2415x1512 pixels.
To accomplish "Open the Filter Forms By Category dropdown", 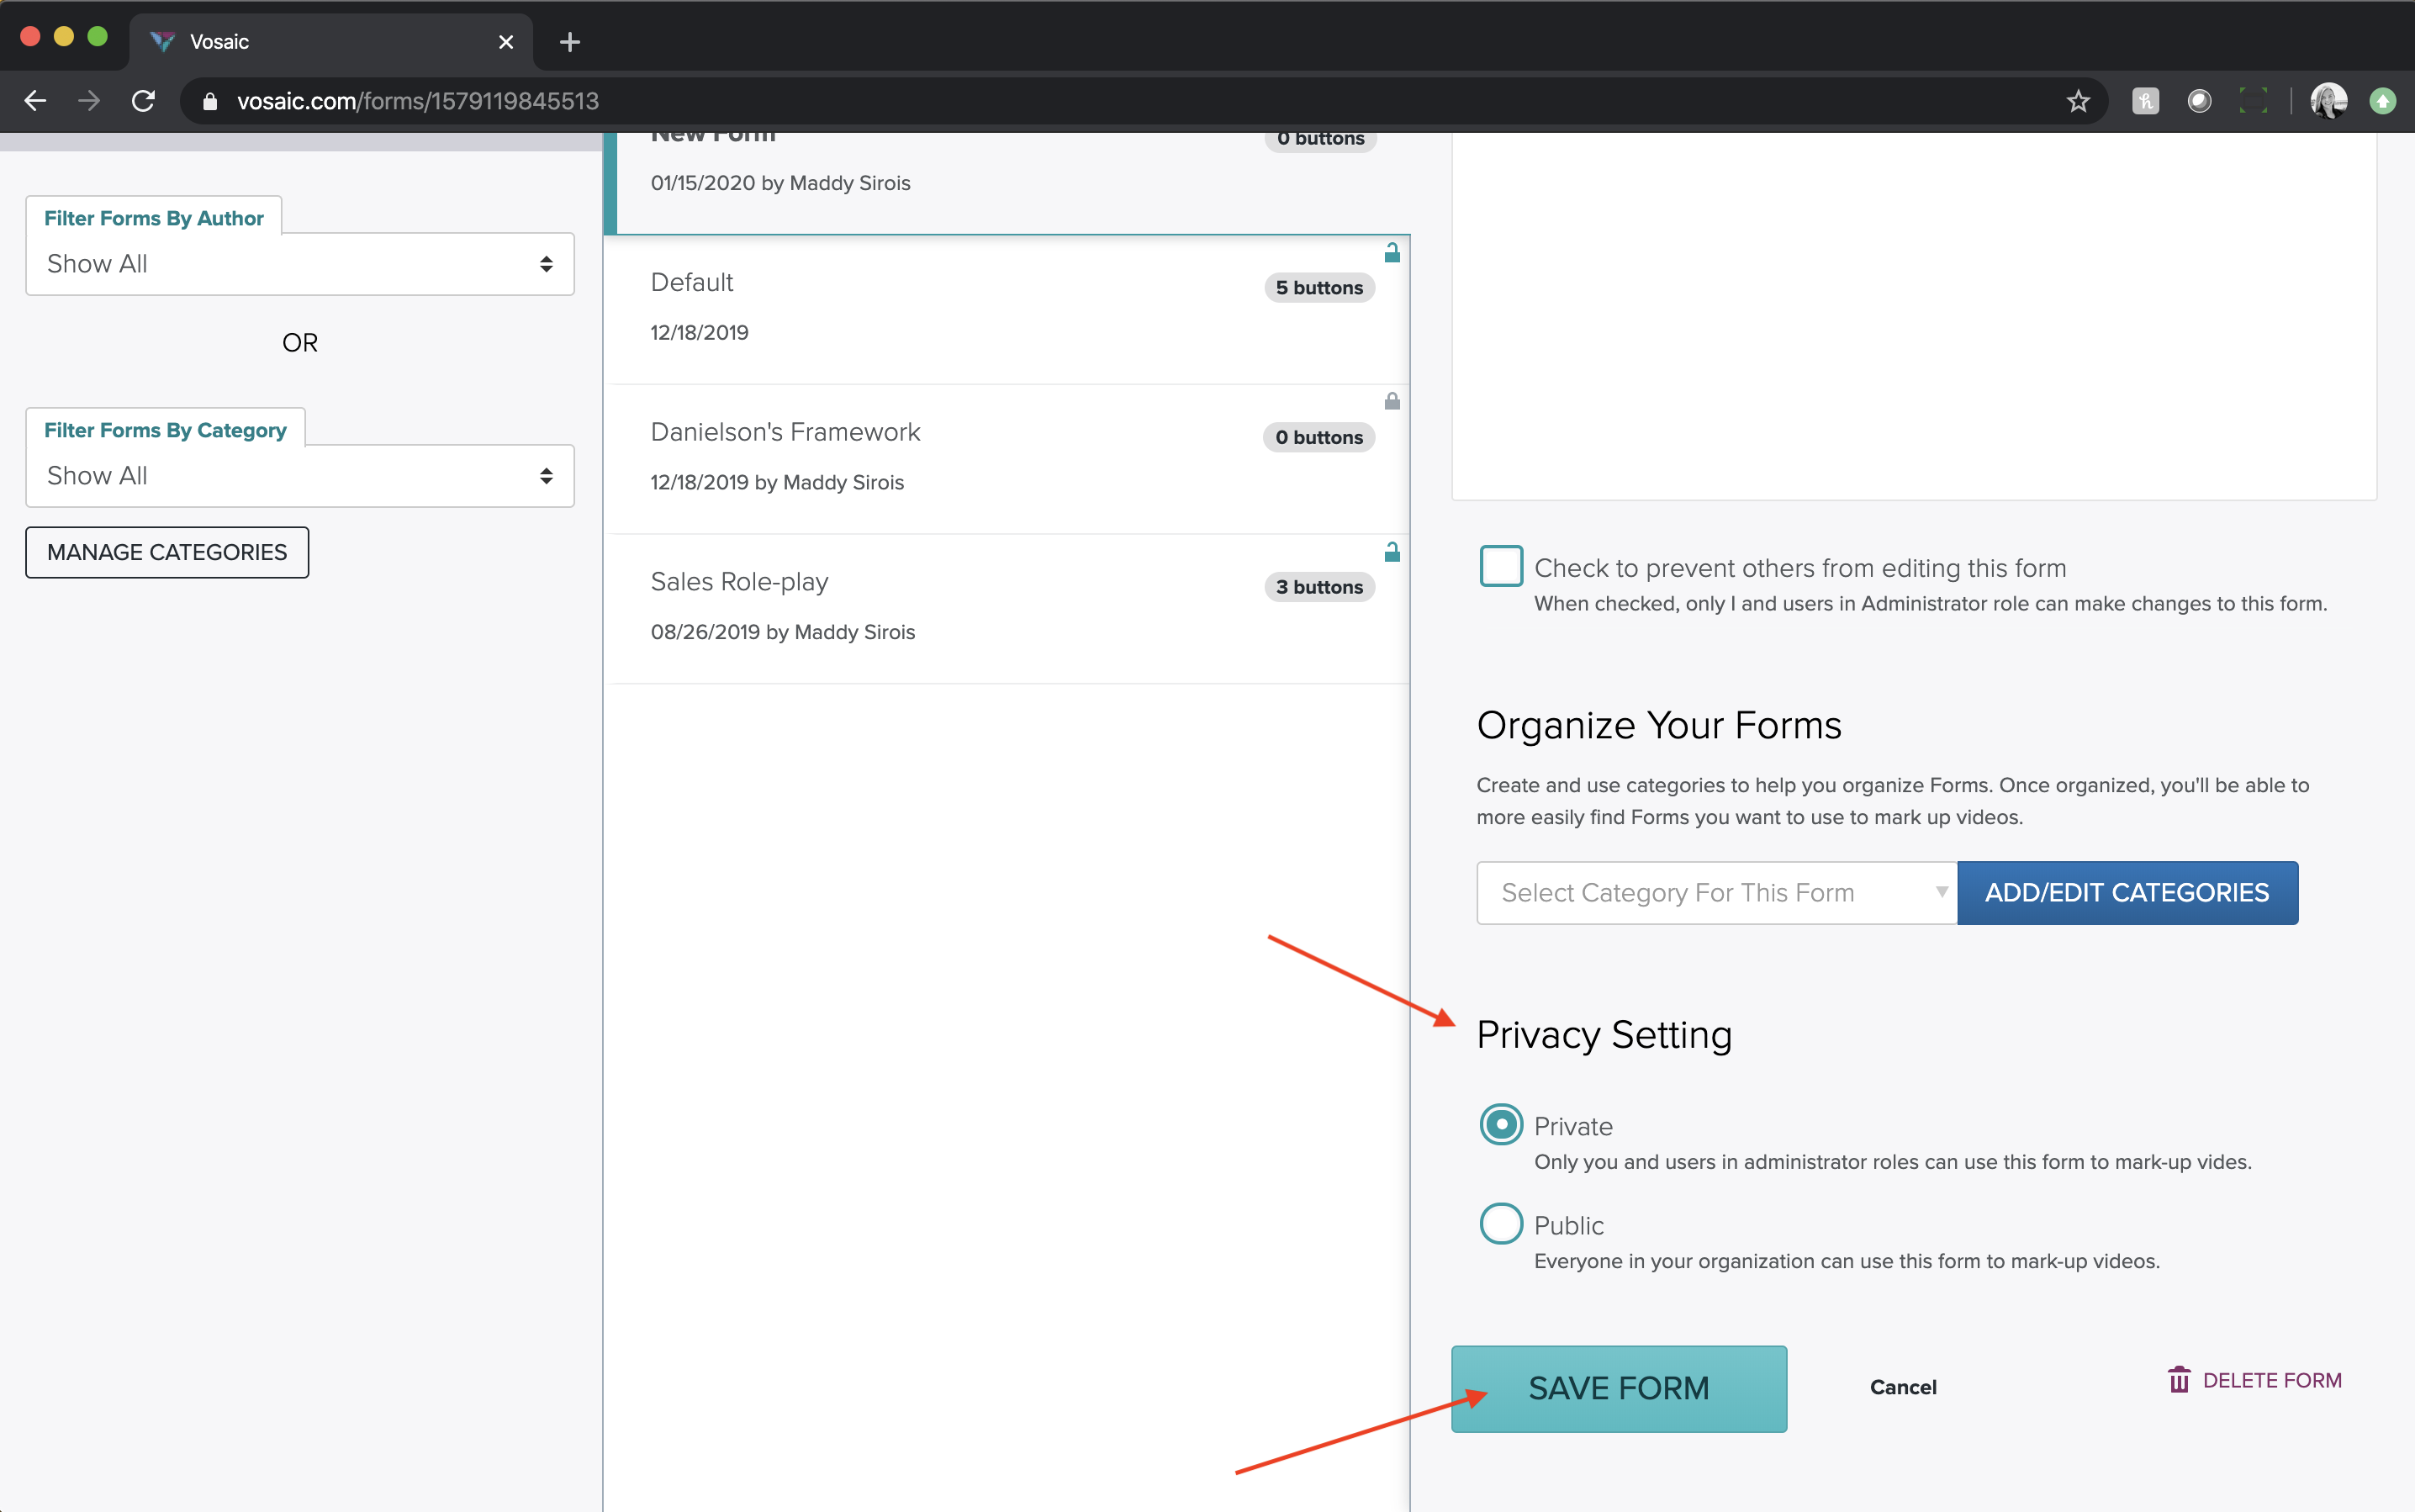I will click(x=300, y=476).
